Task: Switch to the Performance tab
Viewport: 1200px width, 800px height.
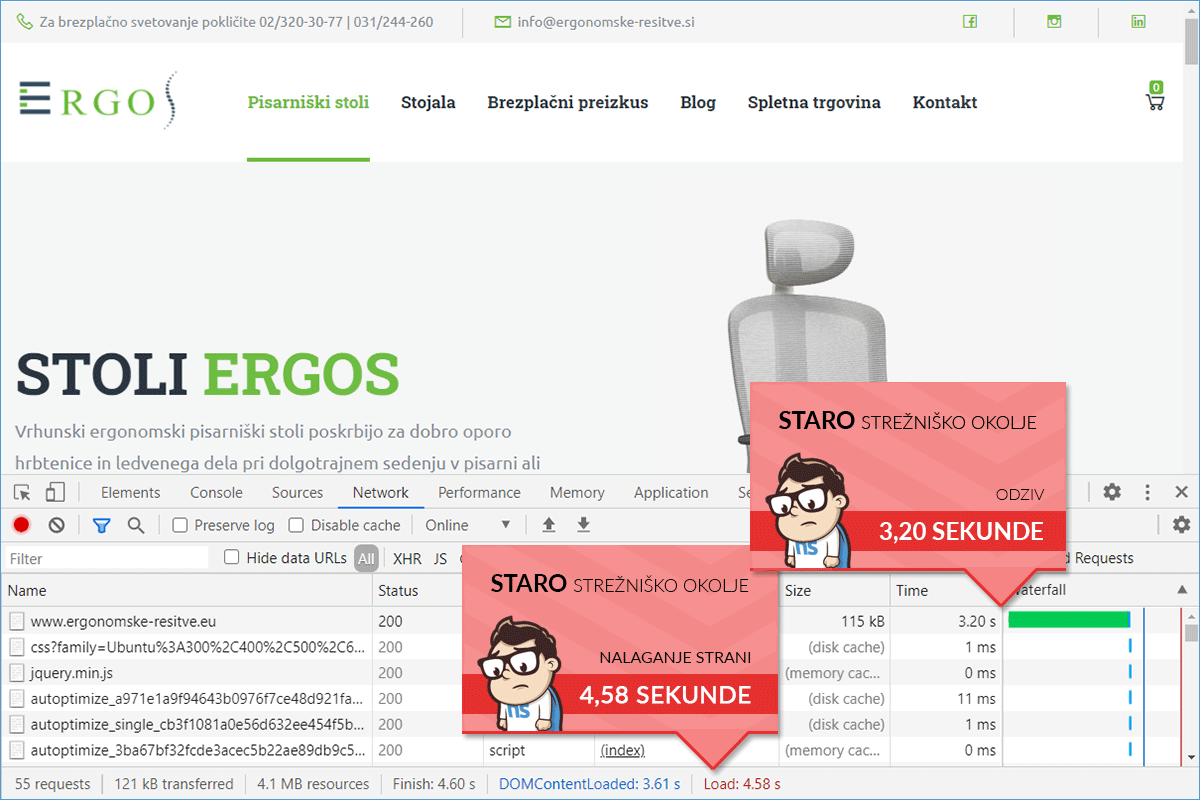Action: pos(479,492)
